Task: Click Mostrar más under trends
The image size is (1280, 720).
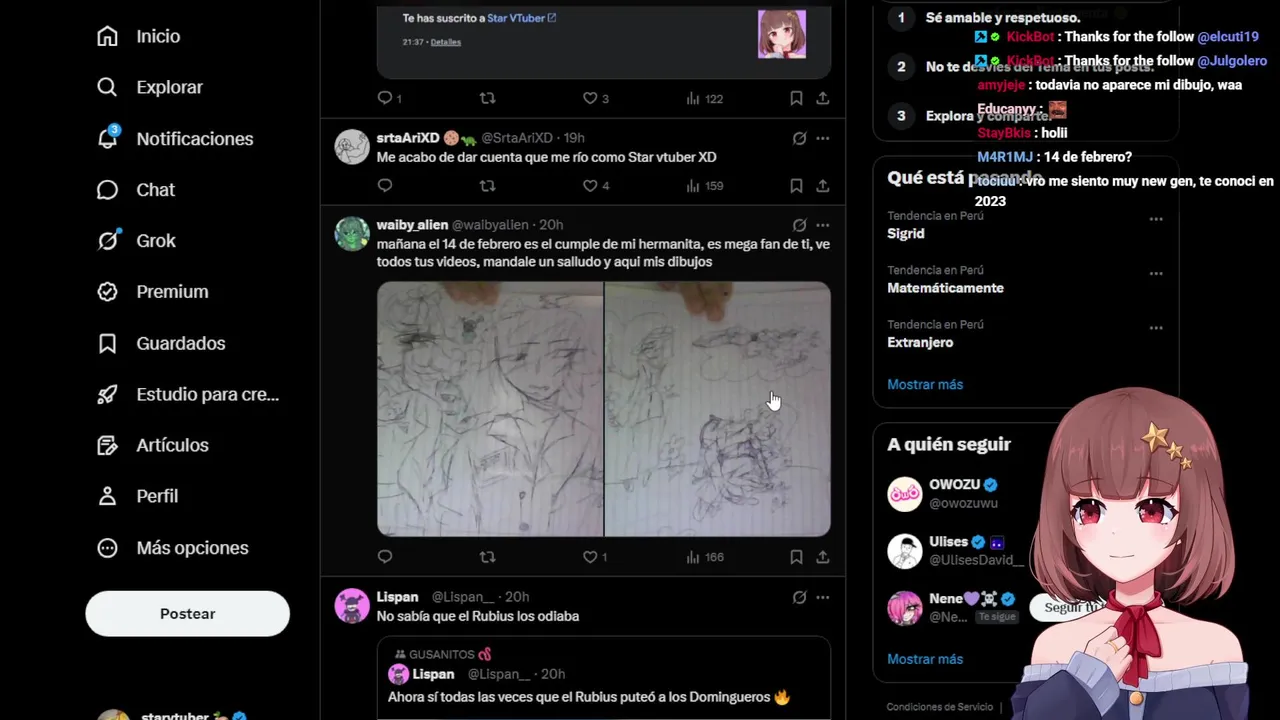Action: coord(925,384)
